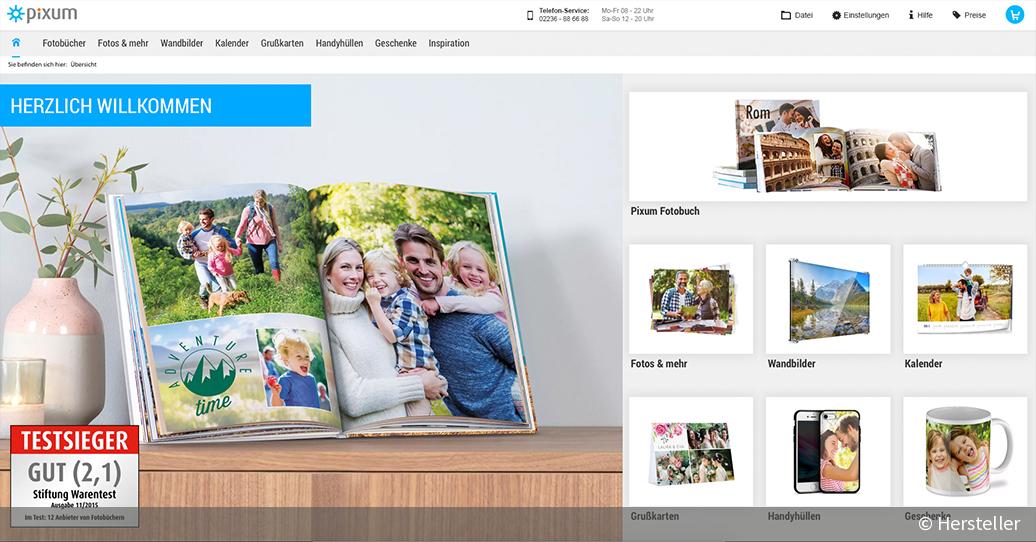
Task: Open the Kalender menu
Action: (x=232, y=43)
